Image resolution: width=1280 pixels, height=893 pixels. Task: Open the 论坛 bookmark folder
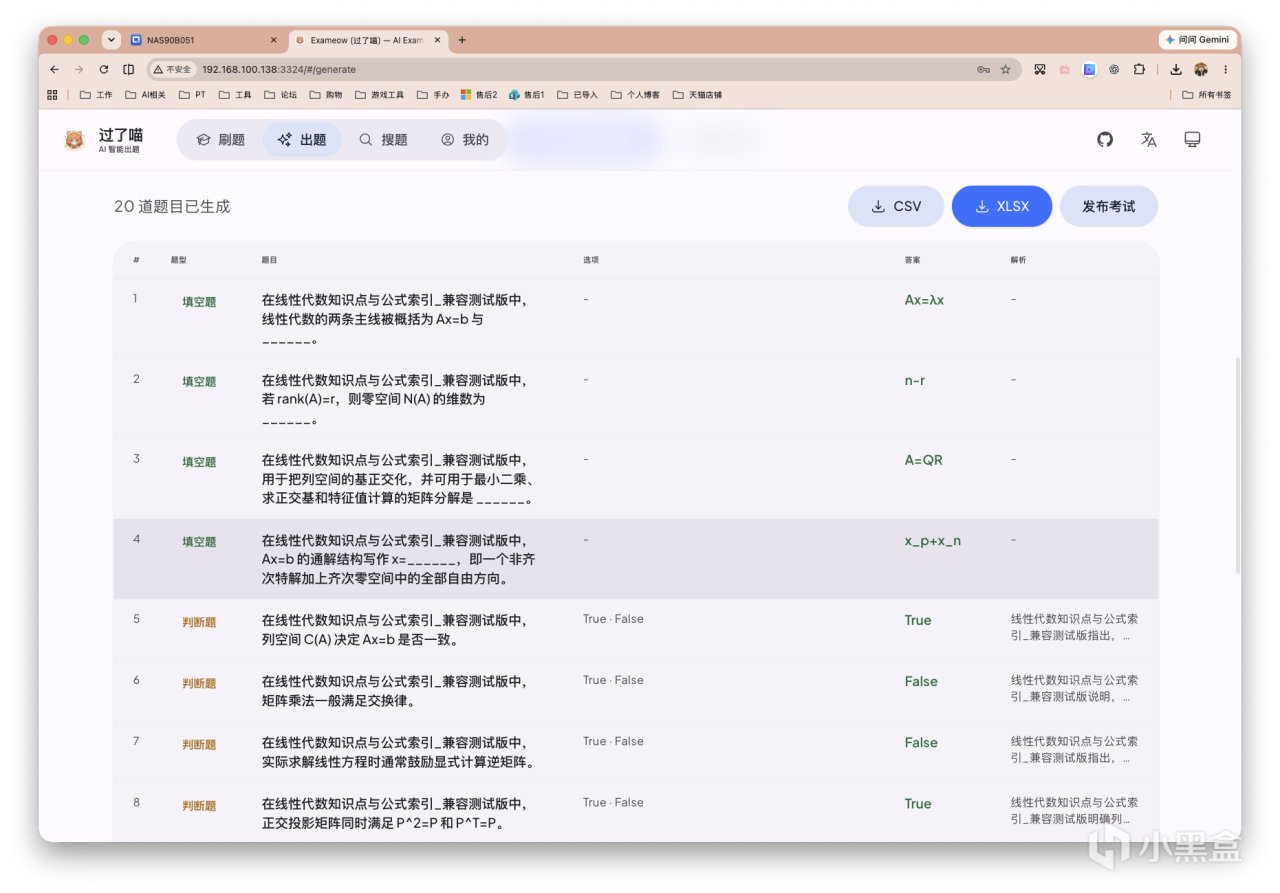[280, 95]
